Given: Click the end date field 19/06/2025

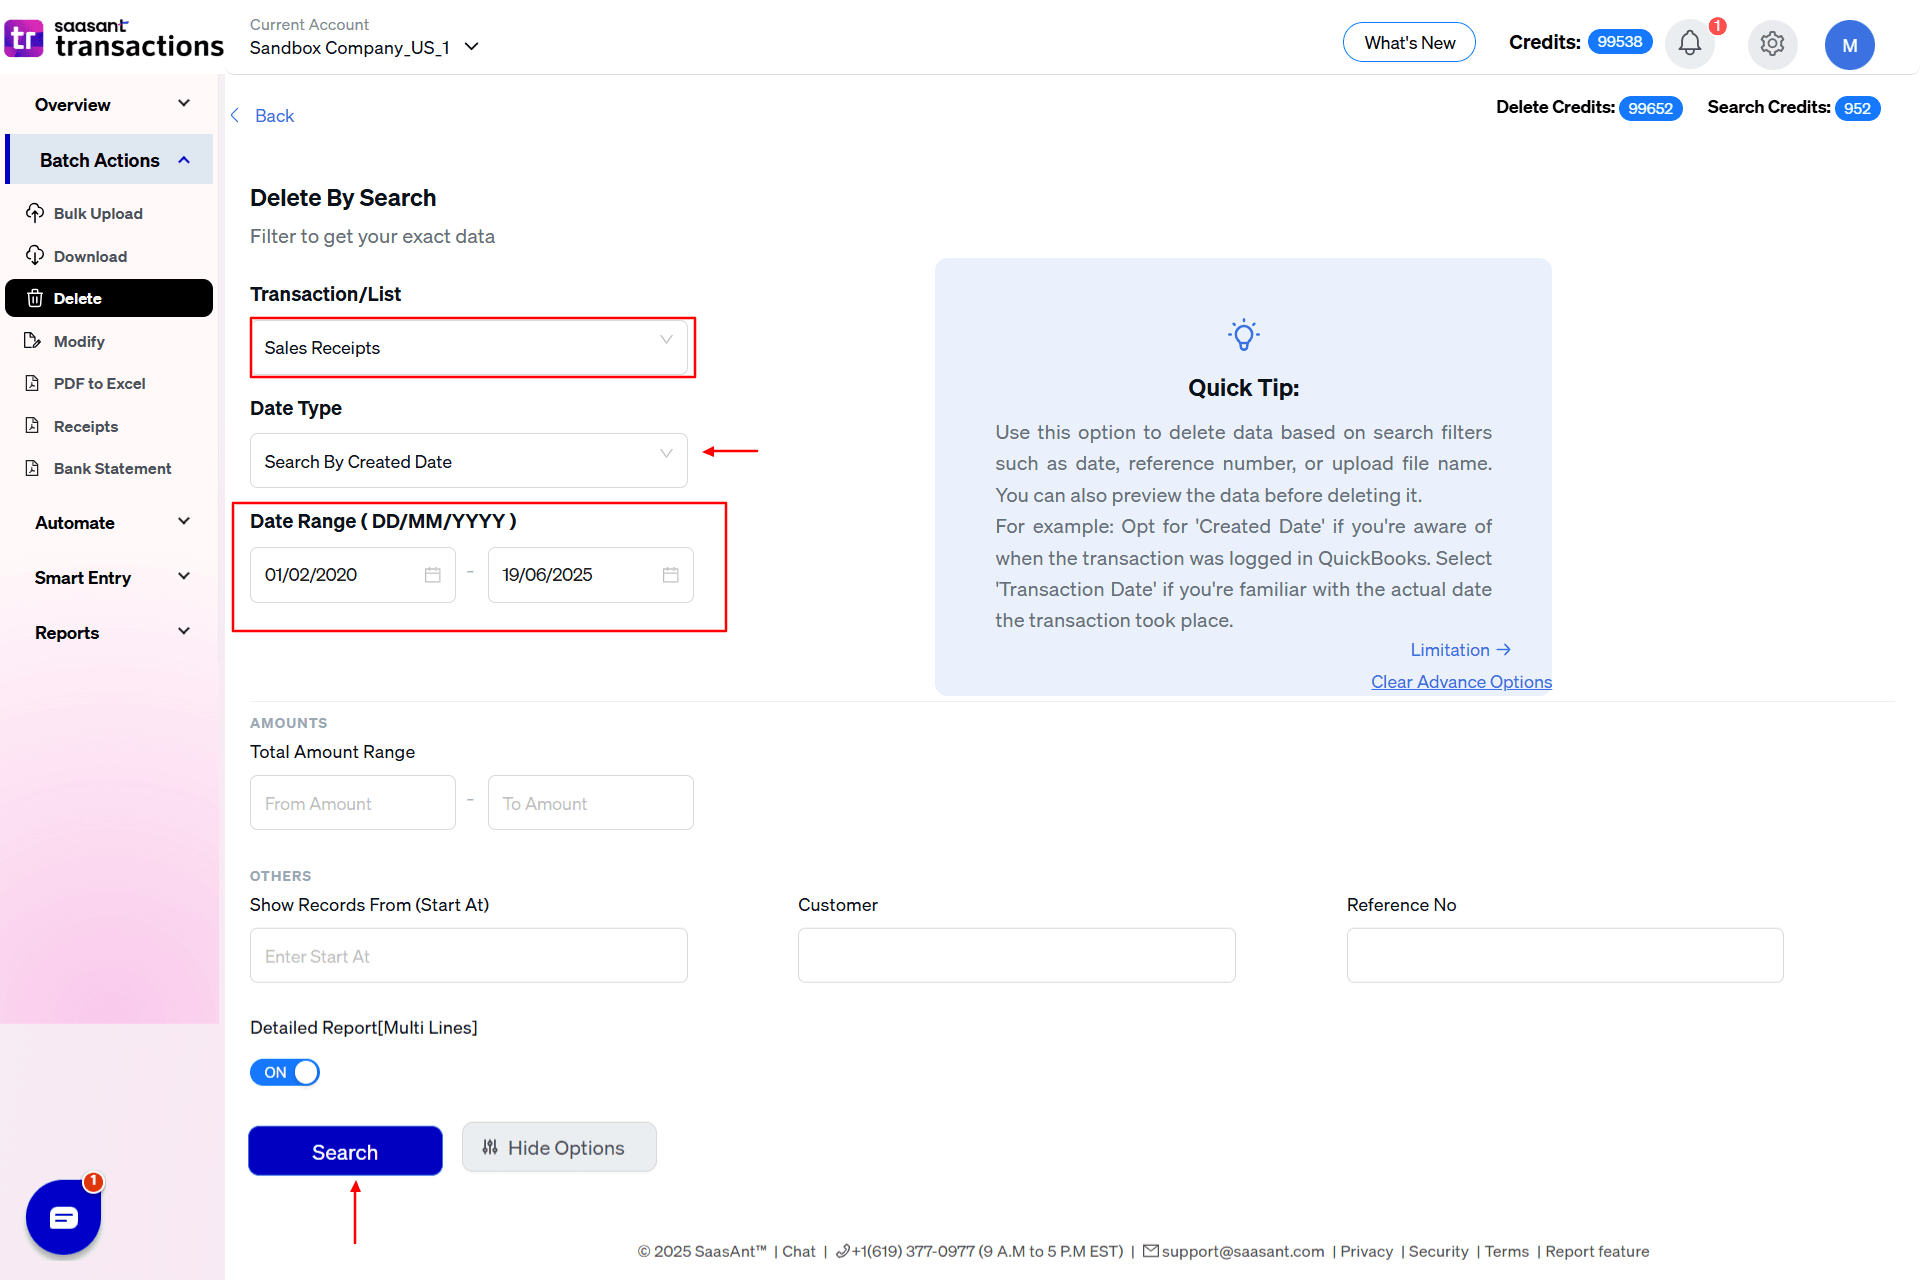Looking at the screenshot, I should click(x=591, y=575).
